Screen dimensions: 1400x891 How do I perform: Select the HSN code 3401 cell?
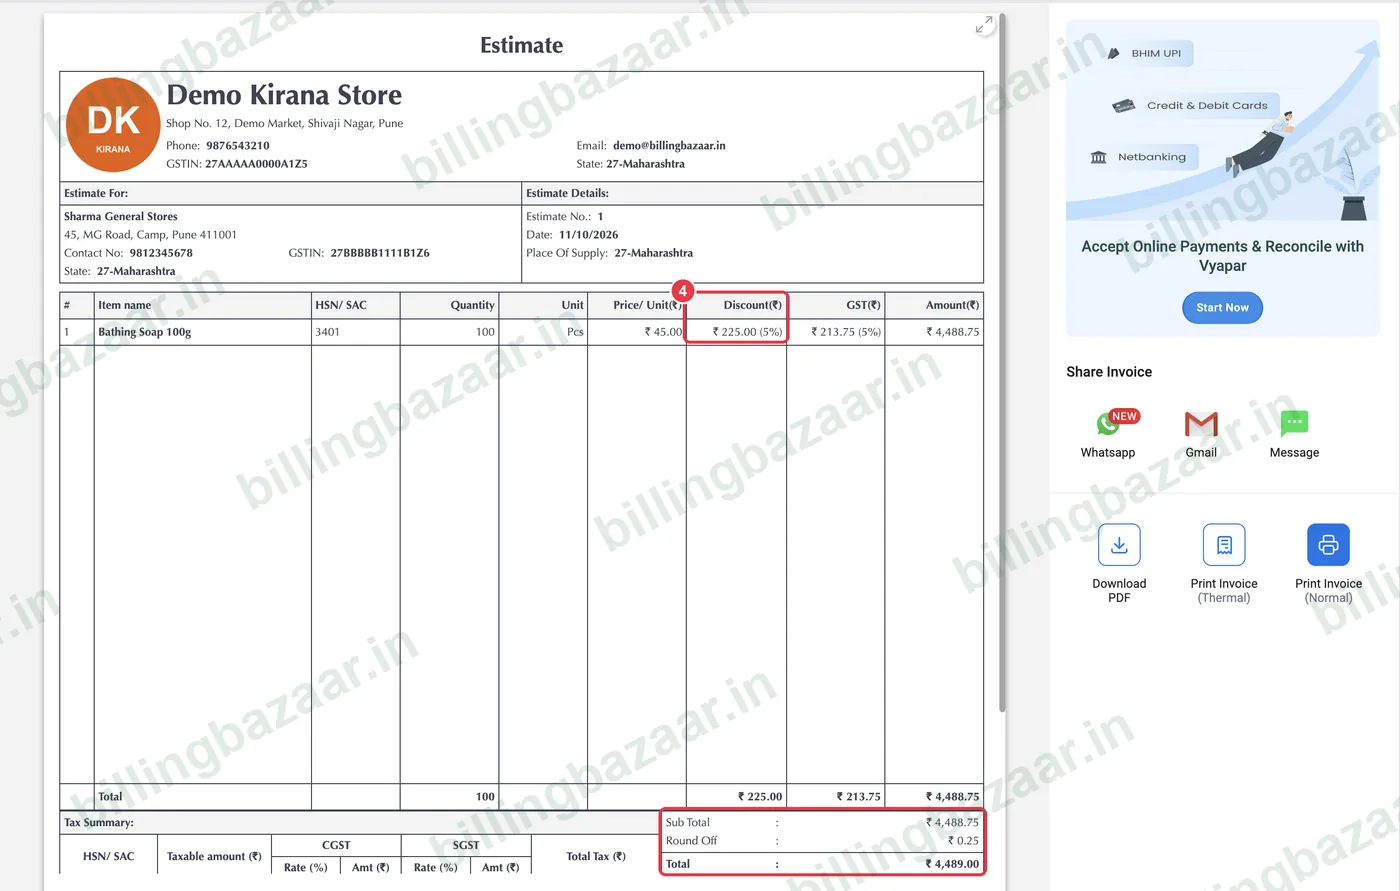click(355, 332)
